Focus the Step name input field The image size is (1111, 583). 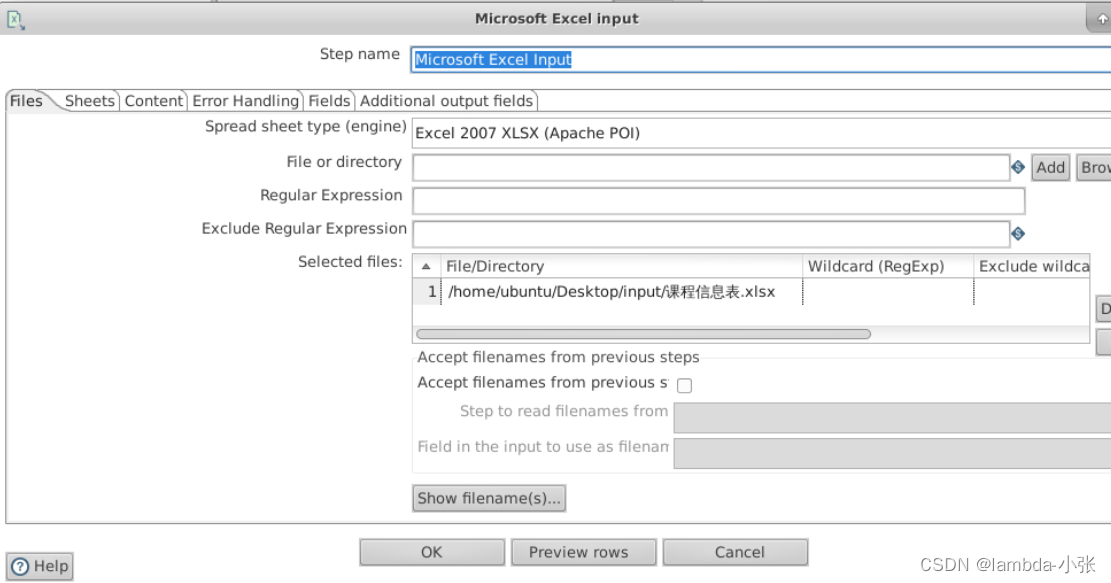761,60
